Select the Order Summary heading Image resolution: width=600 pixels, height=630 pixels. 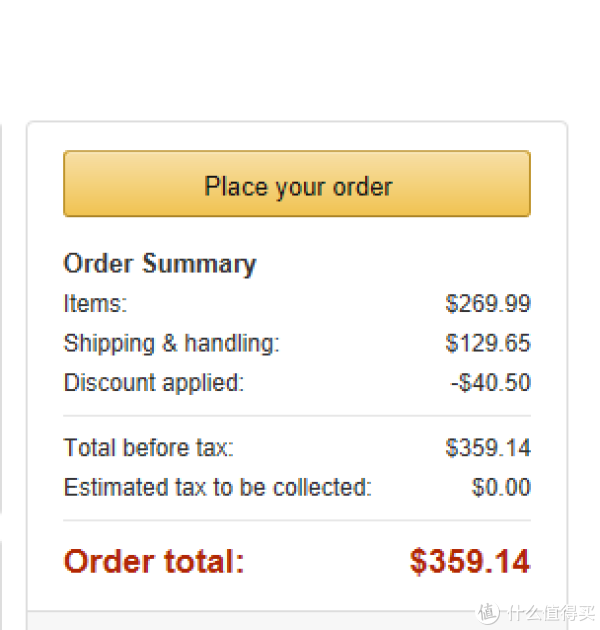pos(160,264)
